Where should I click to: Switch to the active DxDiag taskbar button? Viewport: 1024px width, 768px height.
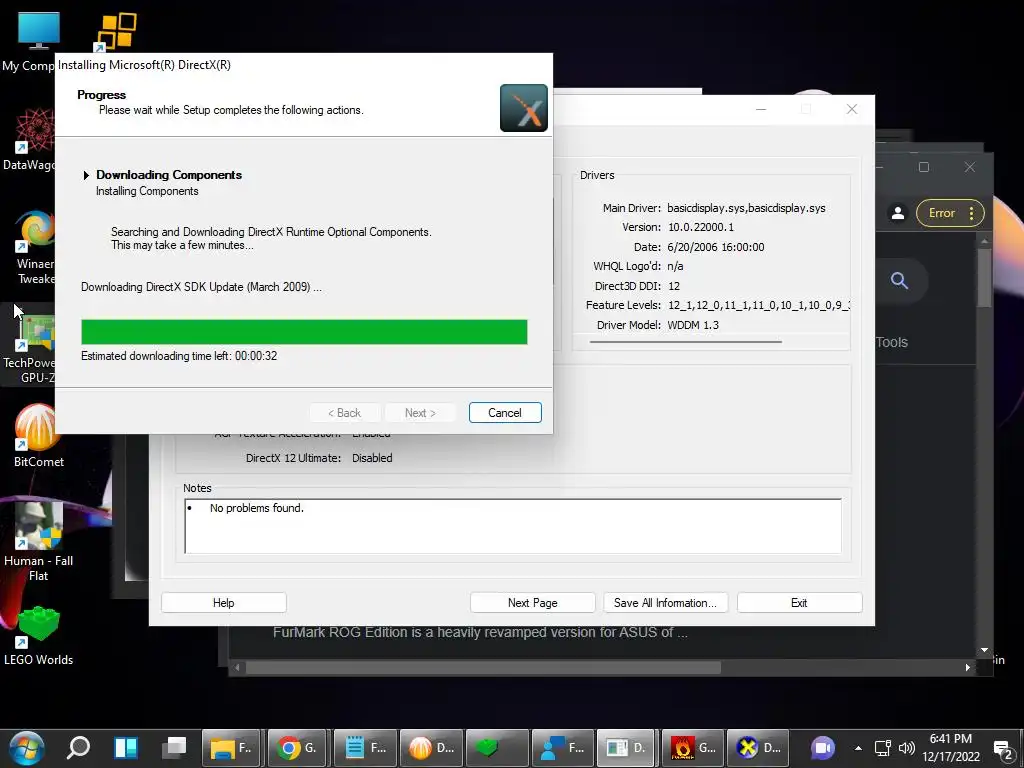coord(626,748)
